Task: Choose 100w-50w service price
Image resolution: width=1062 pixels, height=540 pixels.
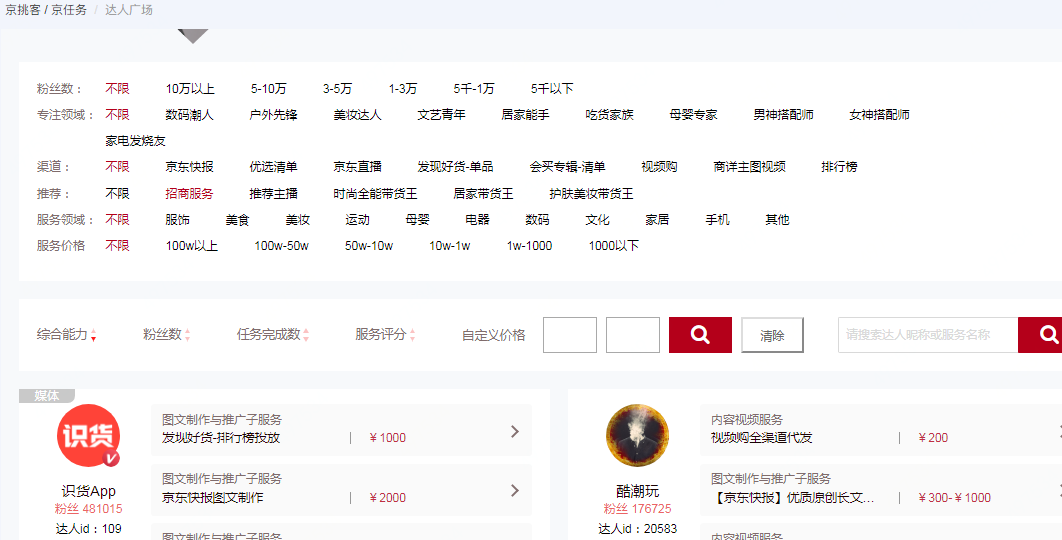Action: (x=282, y=246)
